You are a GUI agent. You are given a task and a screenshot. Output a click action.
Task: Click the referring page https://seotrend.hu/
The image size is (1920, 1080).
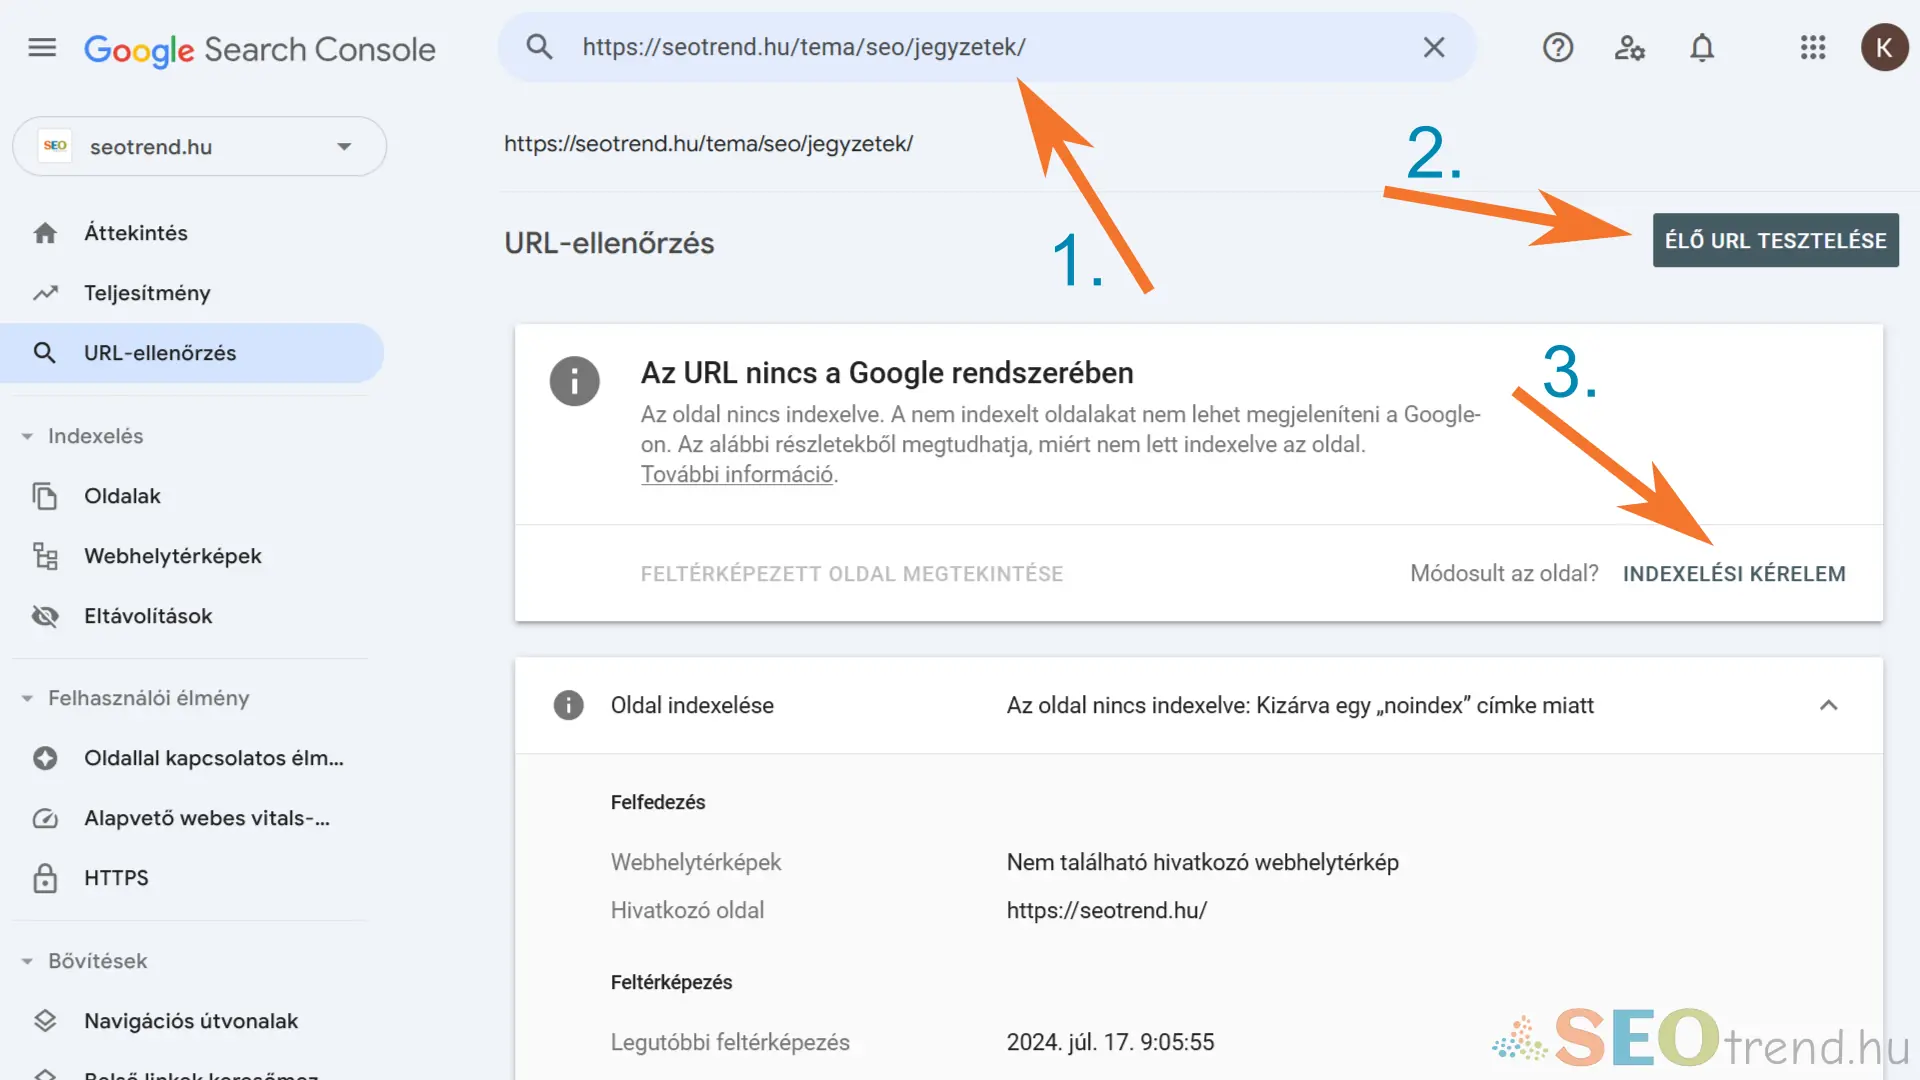pyautogui.click(x=1107, y=911)
